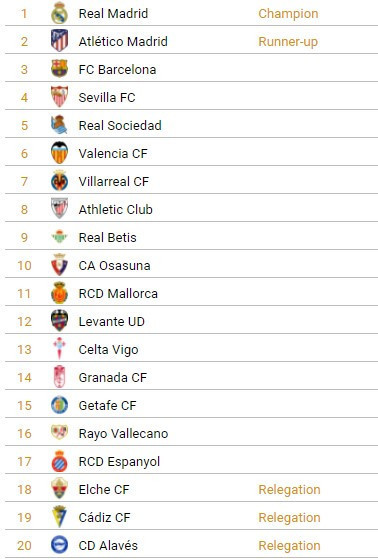The width and height of the screenshot is (378, 559).
Task: Open the RCD Mallorca team name
Action: tap(118, 293)
